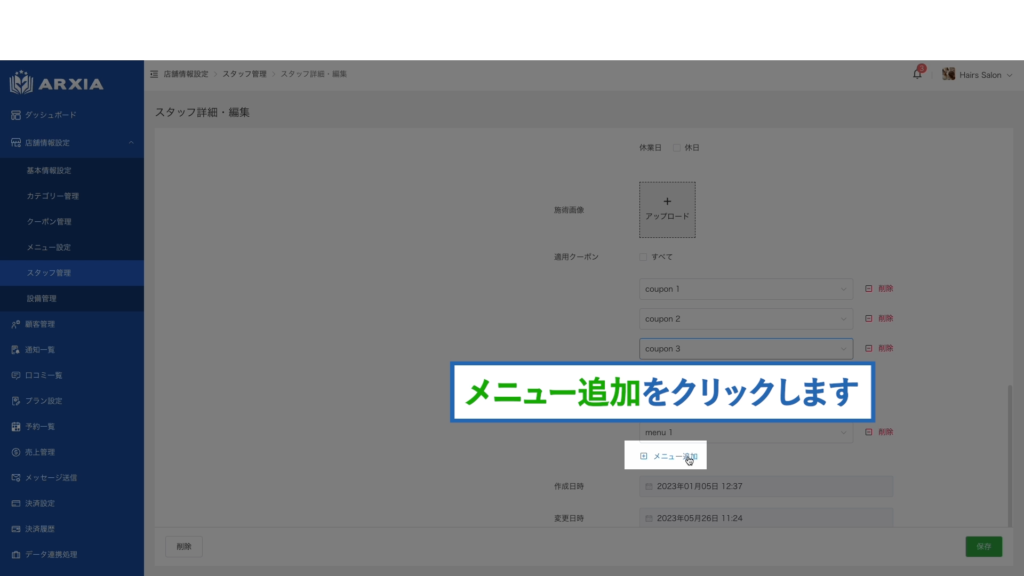Open the プラン設定 sidebar icon
The image size is (1024, 576).
tap(16, 401)
